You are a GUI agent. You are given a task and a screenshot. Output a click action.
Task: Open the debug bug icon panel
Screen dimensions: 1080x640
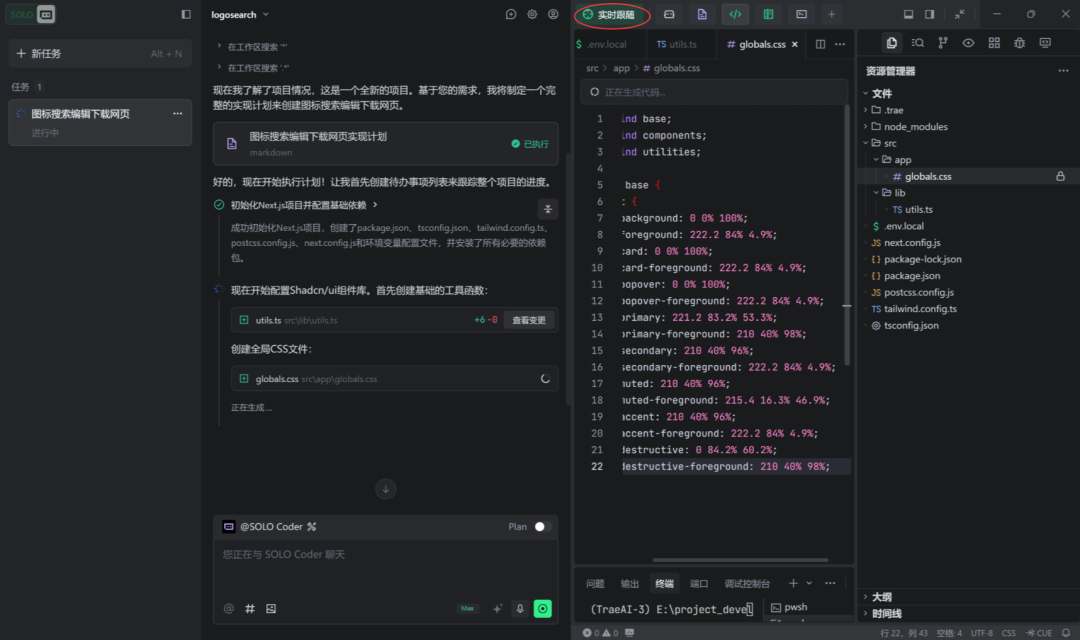coord(1019,43)
